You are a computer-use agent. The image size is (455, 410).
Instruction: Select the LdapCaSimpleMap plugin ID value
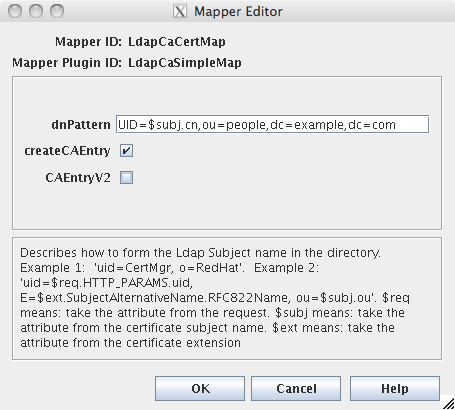coord(185,63)
